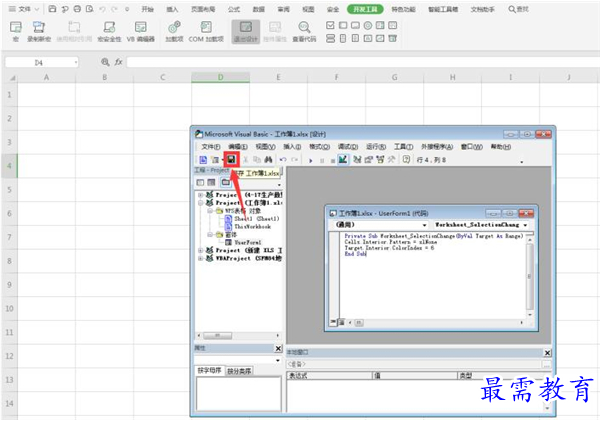Insert a checkbox control from the ribbon
The image size is (602, 421).
pos(330,25)
